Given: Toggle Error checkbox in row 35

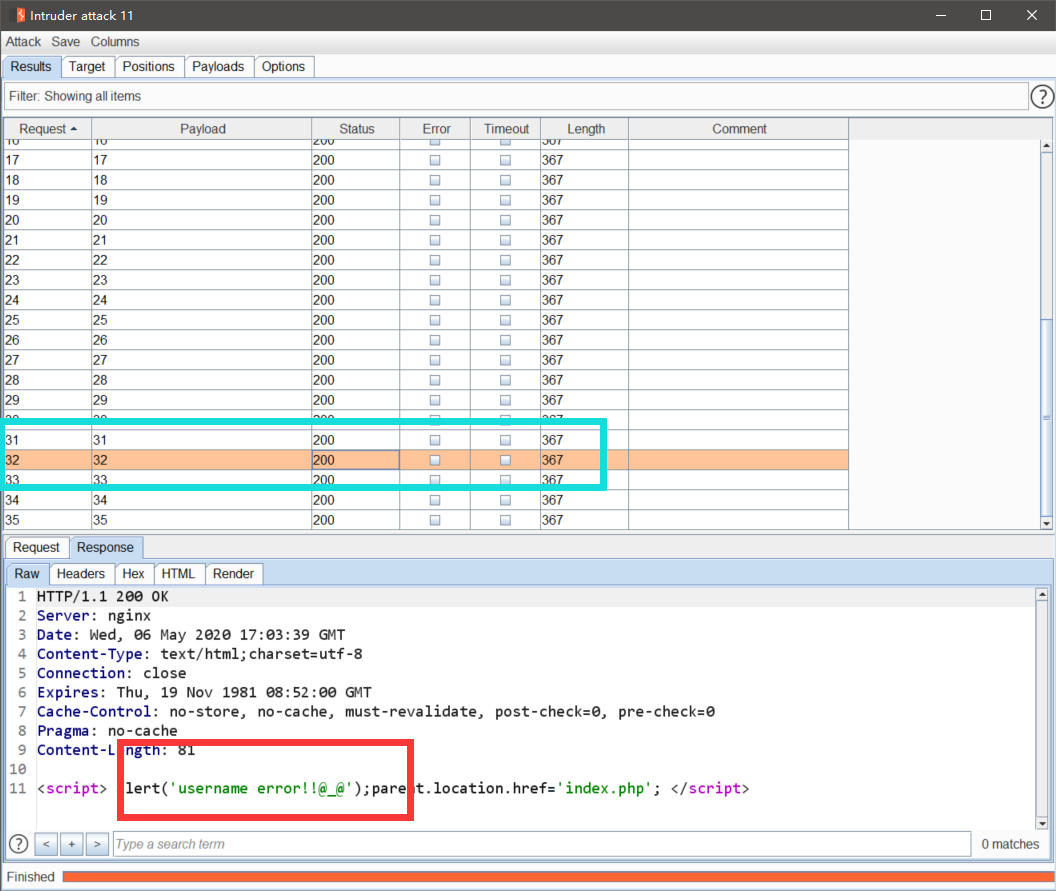Looking at the screenshot, I should pos(435,520).
